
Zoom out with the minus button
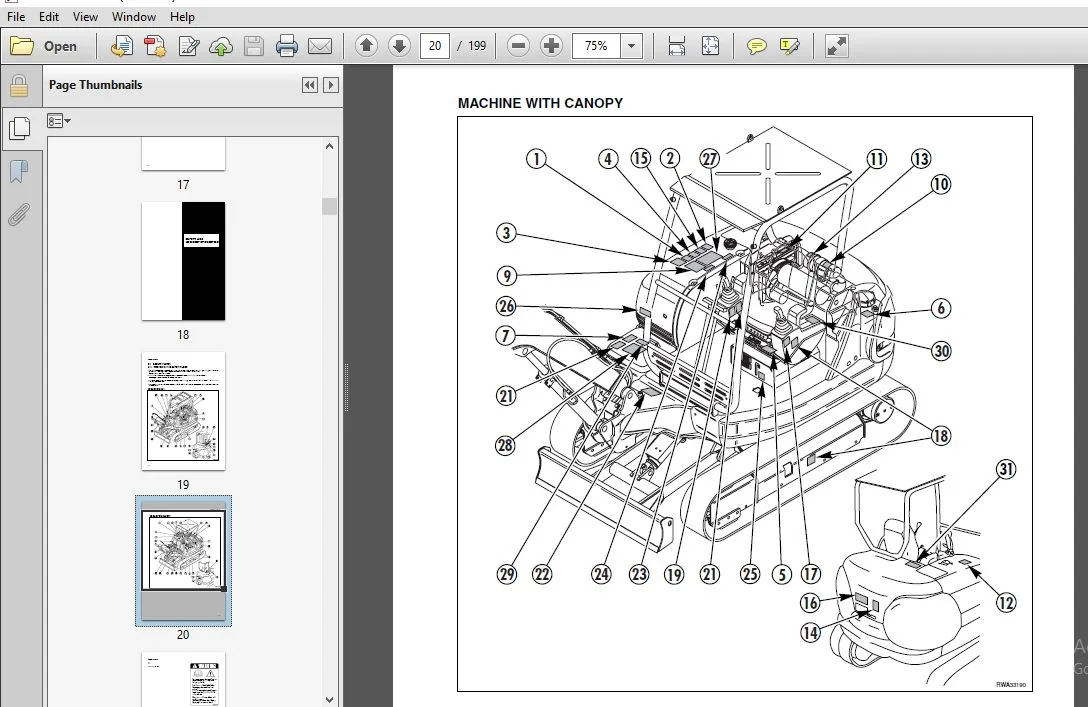click(x=518, y=46)
